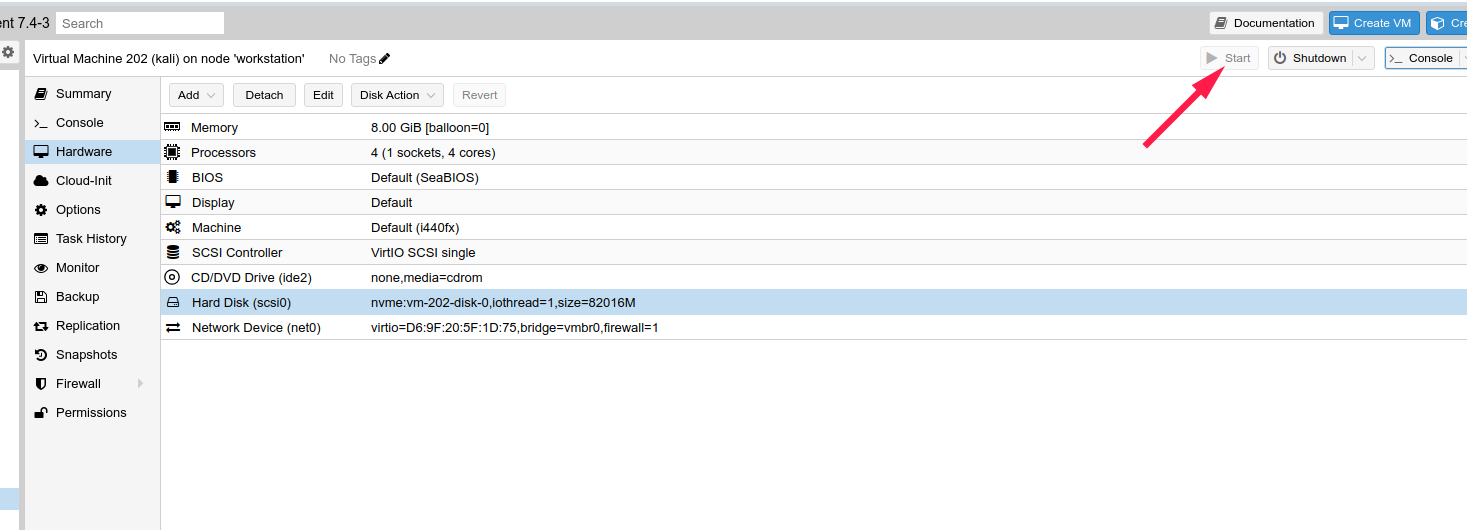Viewport: 1467px width, 530px height.
Task: Click into the Search field
Action: coord(140,23)
